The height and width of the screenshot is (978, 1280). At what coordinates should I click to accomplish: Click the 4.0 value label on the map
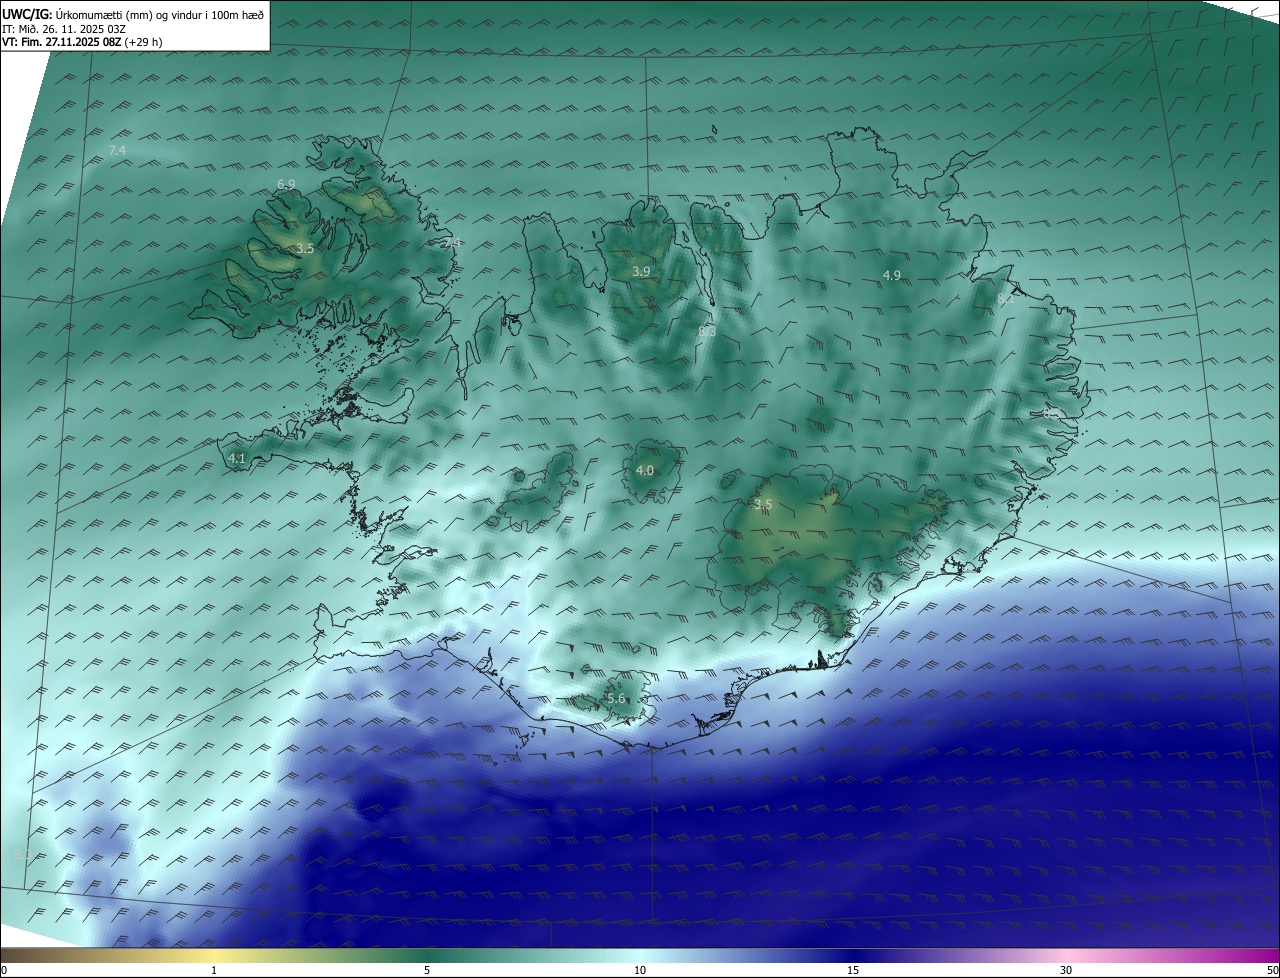645,470
